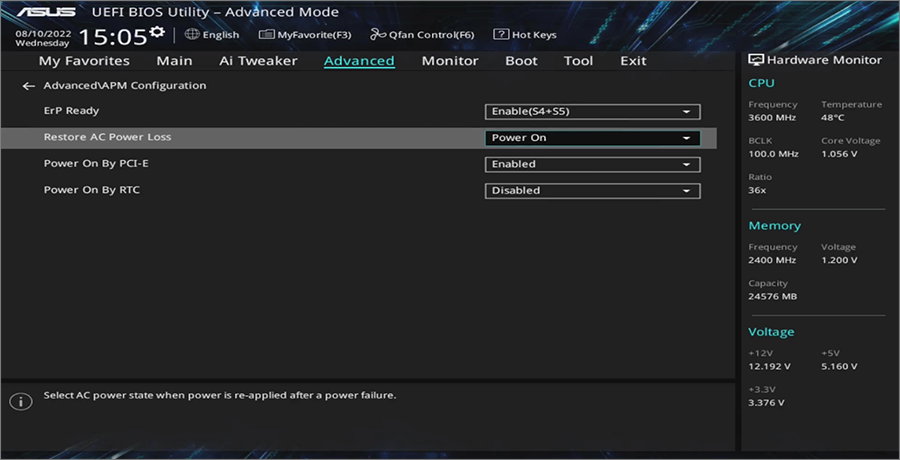This screenshot has height=460, width=900.
Task: Go to the Boot tab
Action: point(521,61)
